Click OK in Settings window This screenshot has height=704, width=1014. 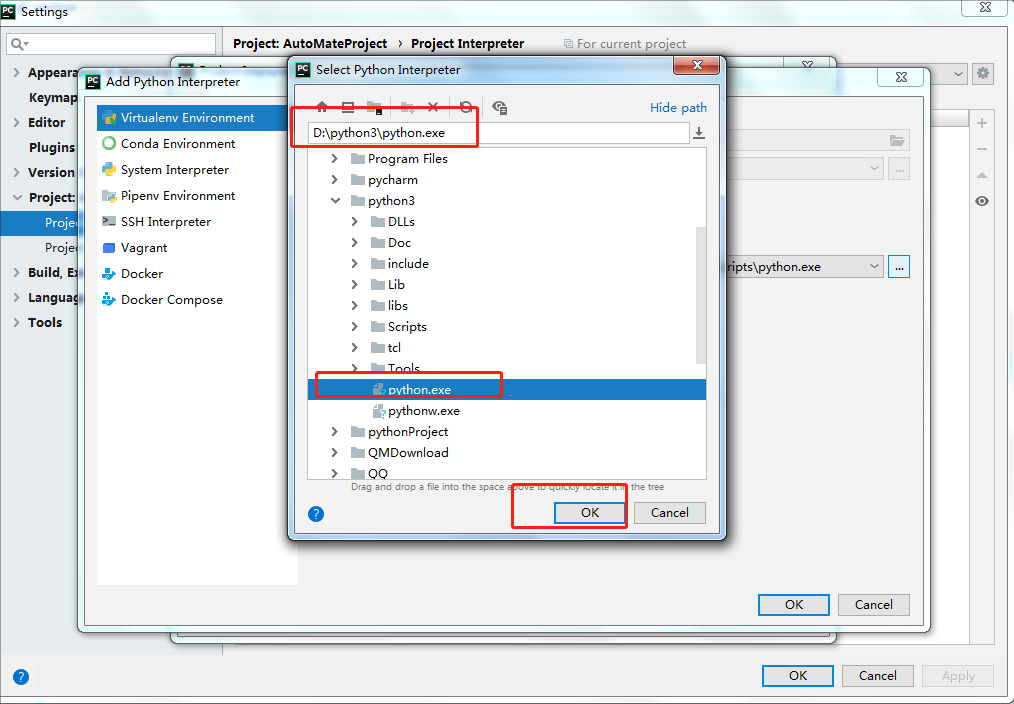click(x=797, y=676)
